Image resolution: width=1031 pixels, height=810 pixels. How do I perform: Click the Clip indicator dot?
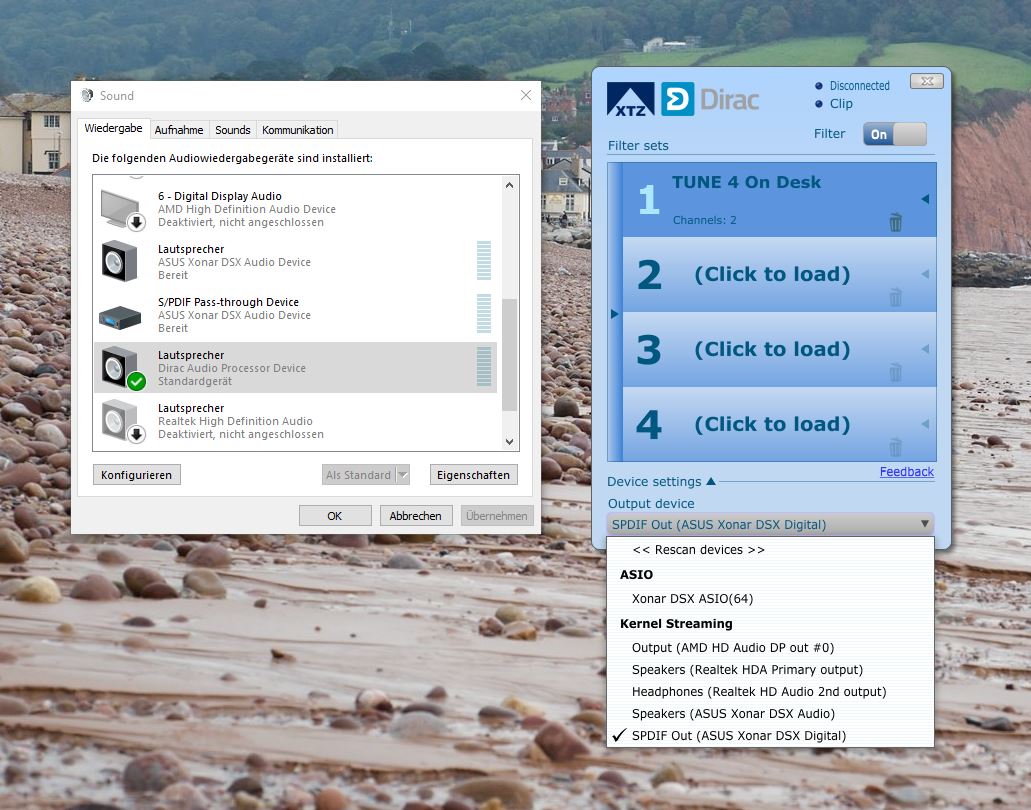[819, 104]
